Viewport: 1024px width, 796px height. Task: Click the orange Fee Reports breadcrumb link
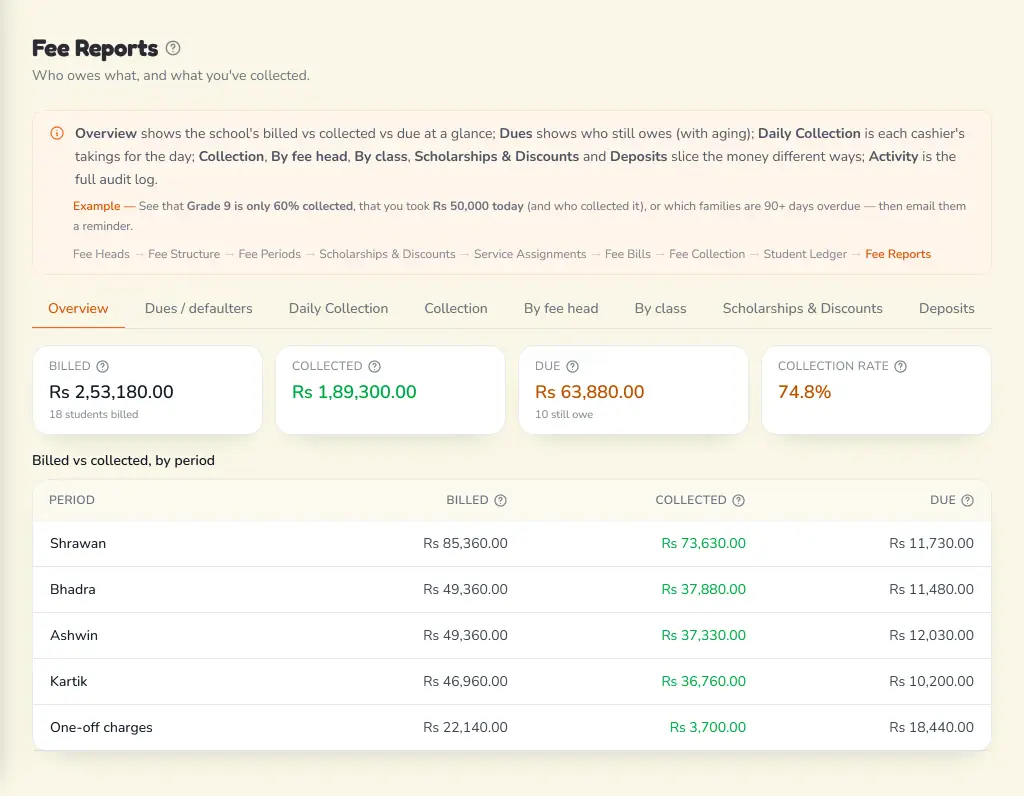(x=898, y=254)
